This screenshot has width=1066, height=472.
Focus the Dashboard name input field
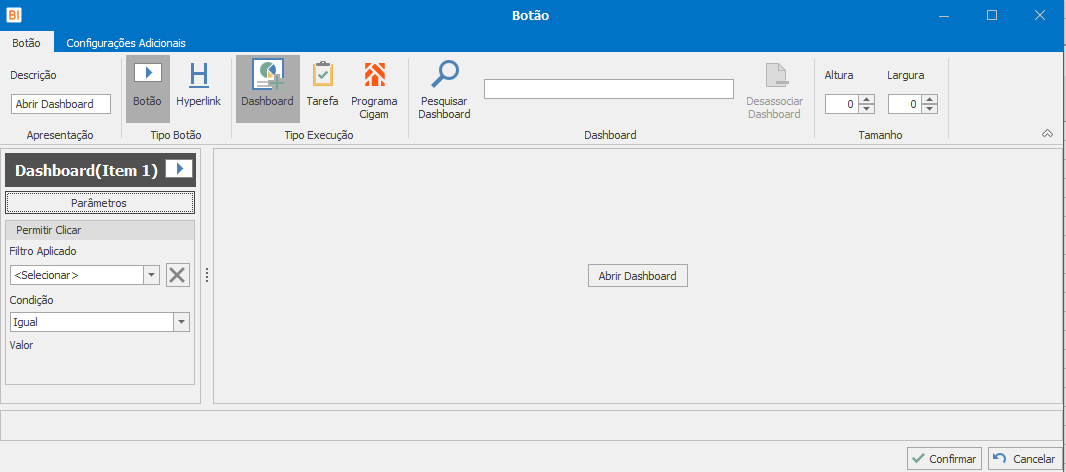click(608, 89)
